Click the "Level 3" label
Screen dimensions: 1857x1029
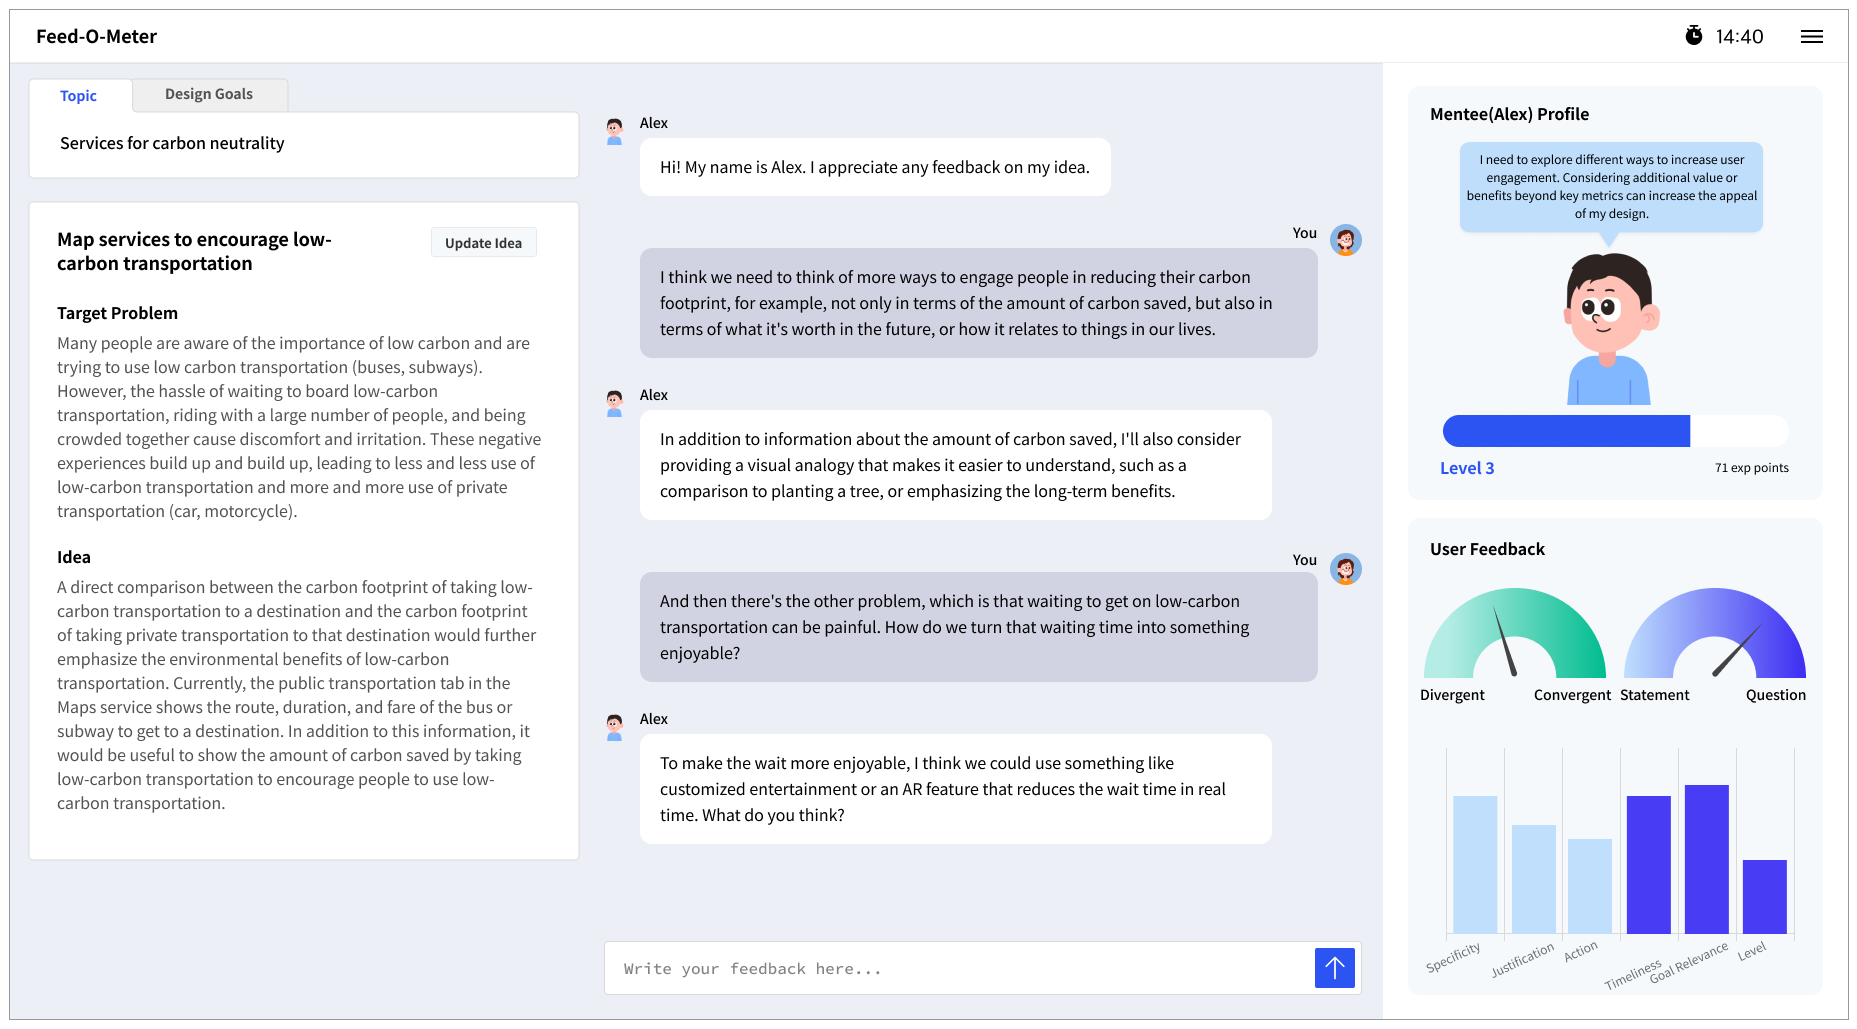(x=1467, y=468)
